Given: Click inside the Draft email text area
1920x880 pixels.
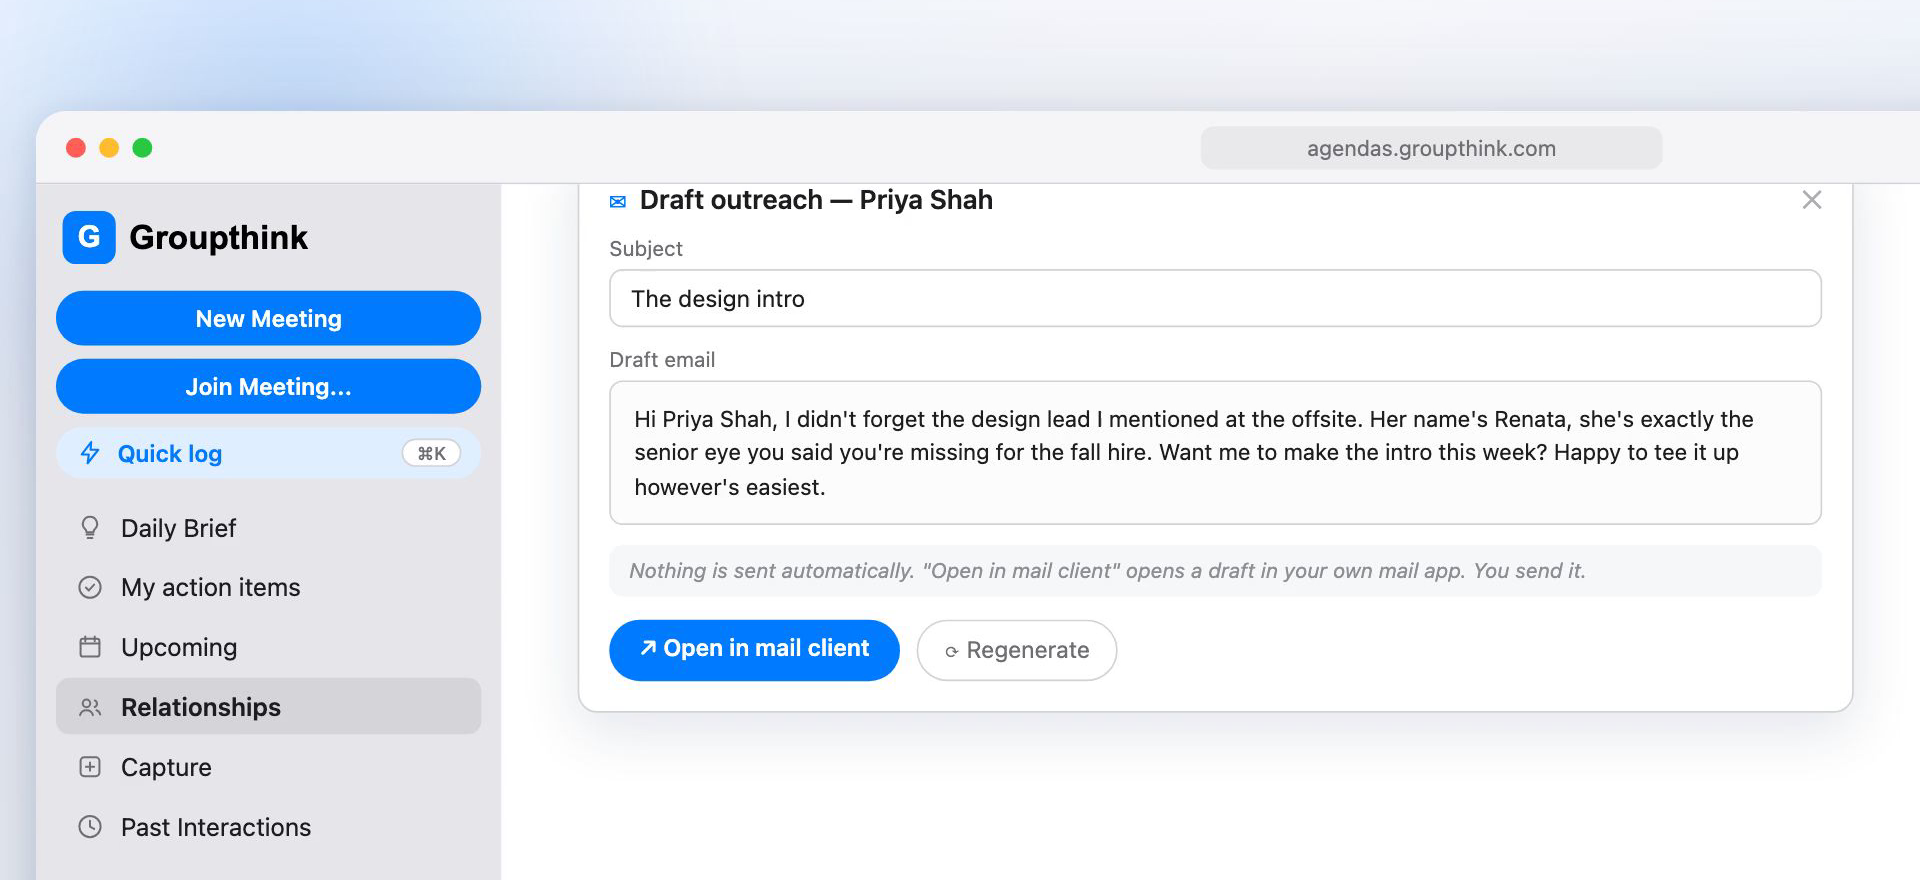Looking at the screenshot, I should 1215,452.
